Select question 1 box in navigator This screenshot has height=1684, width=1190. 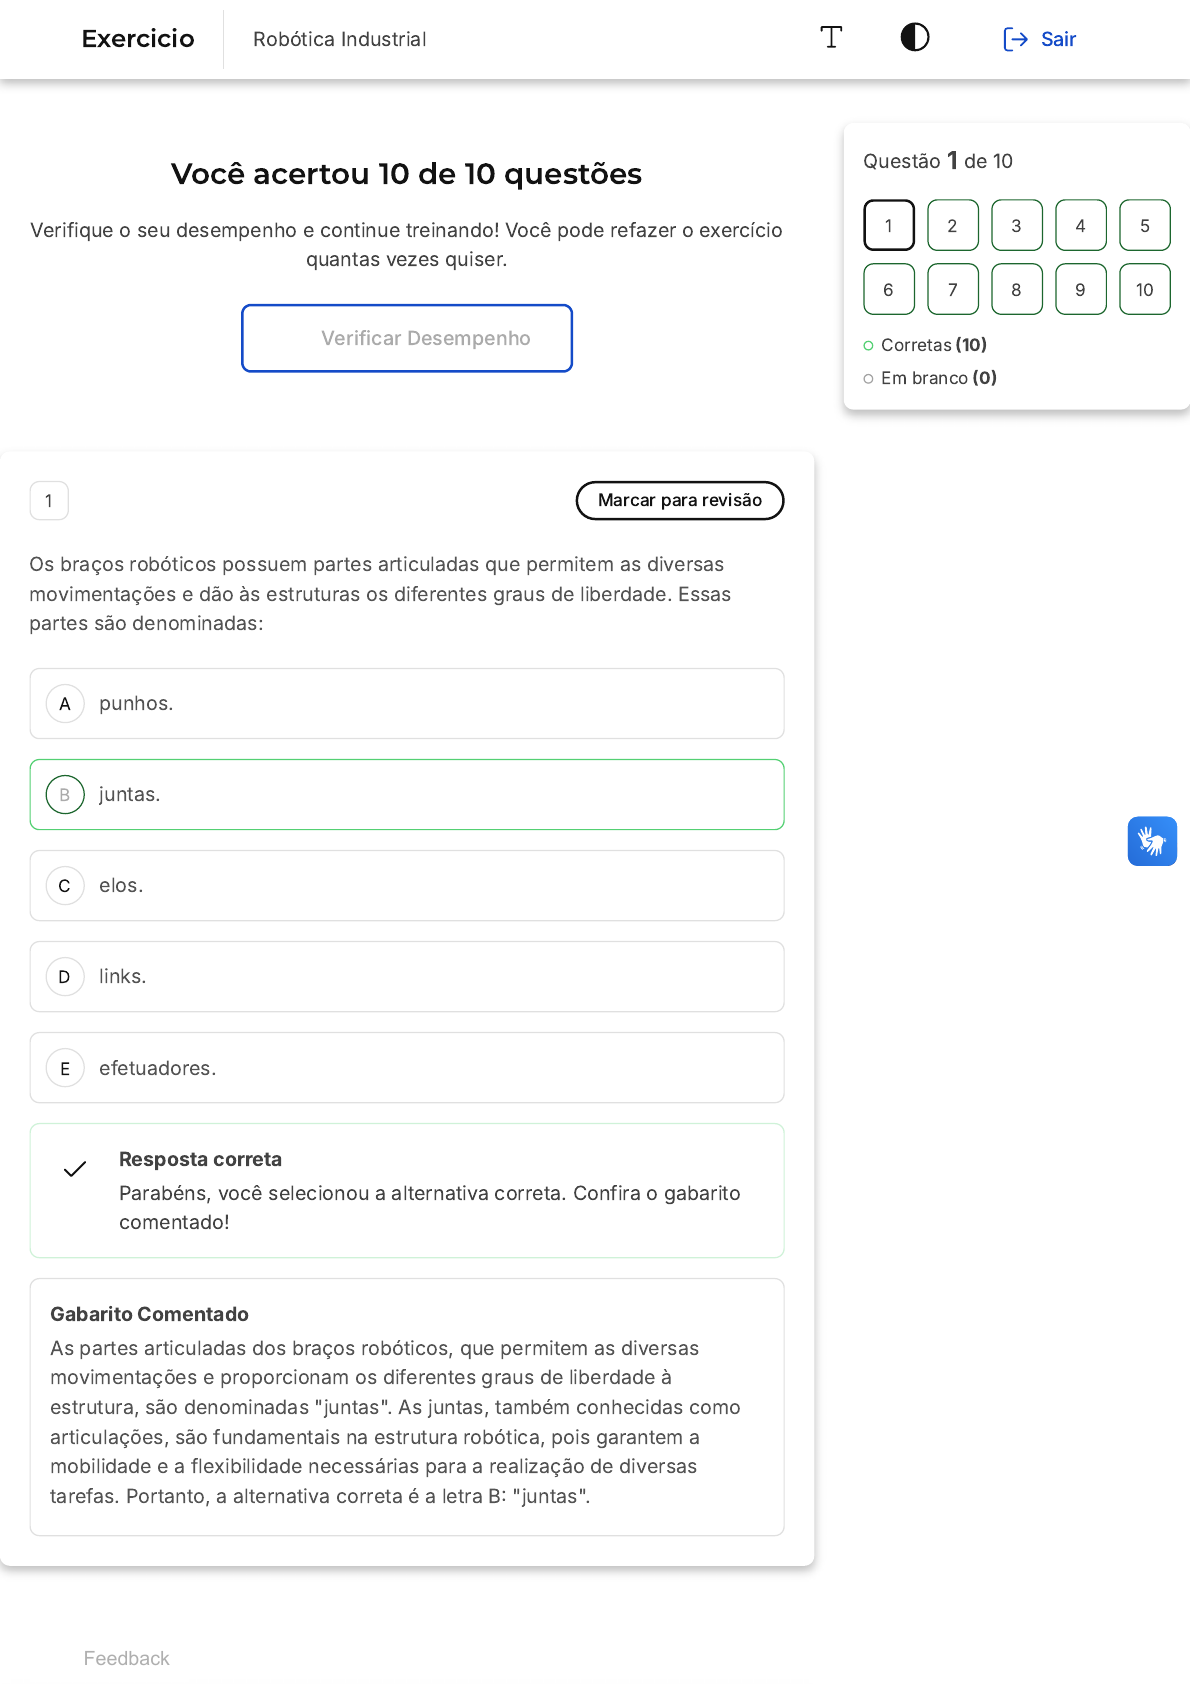pyautogui.click(x=889, y=225)
